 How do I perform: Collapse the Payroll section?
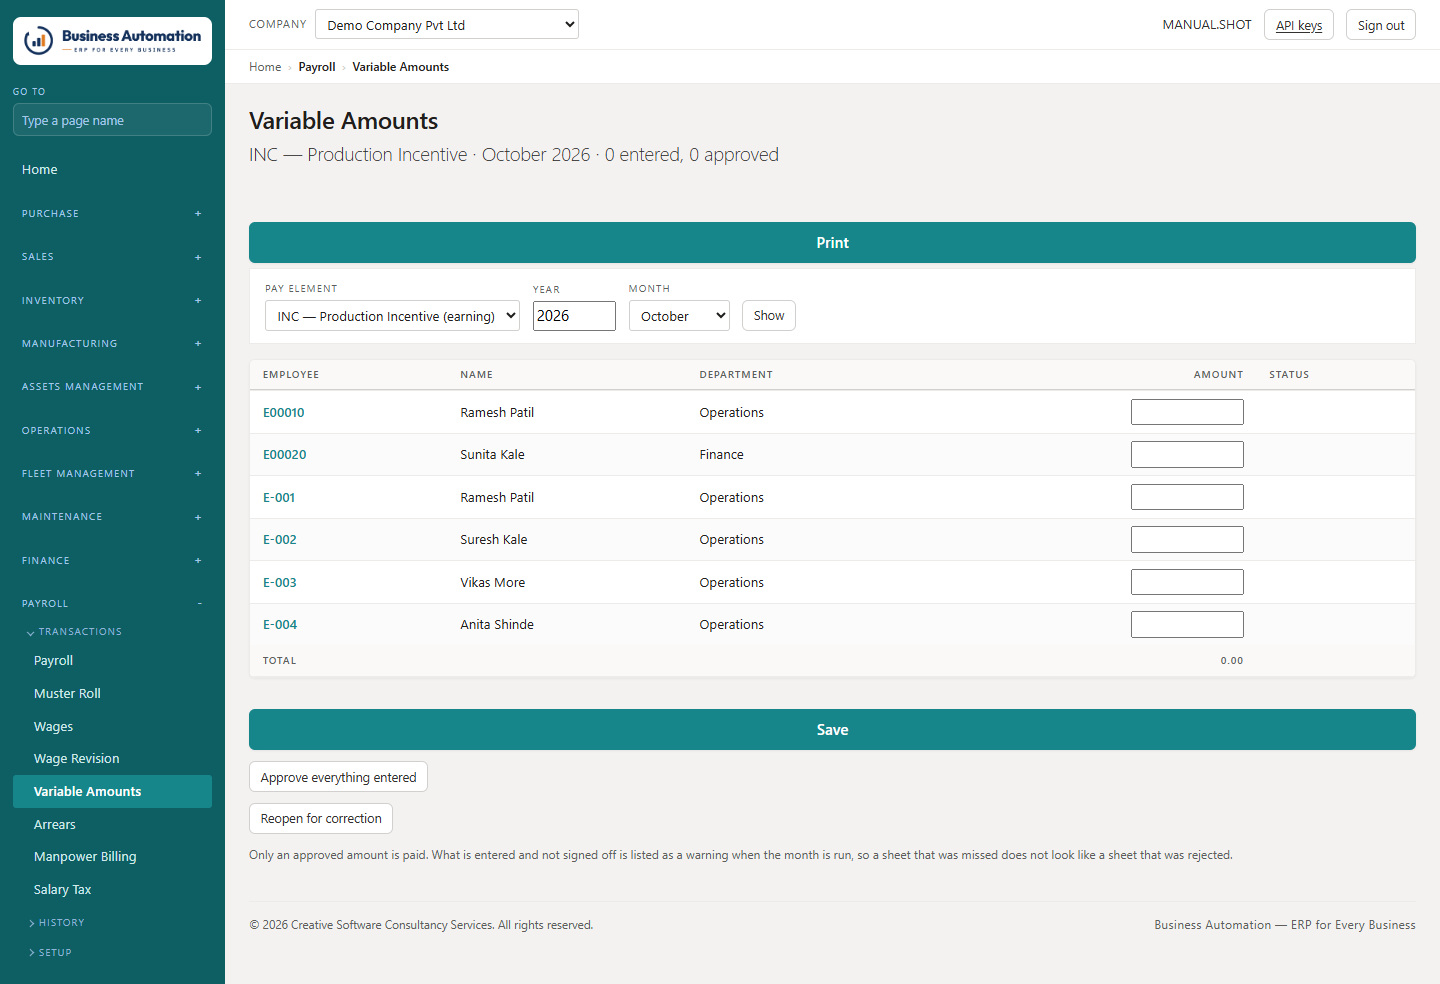click(x=112, y=604)
